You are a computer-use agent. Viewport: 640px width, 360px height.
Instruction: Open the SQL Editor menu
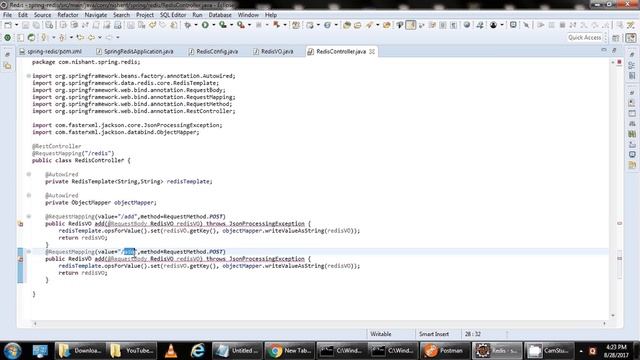point(173,15)
